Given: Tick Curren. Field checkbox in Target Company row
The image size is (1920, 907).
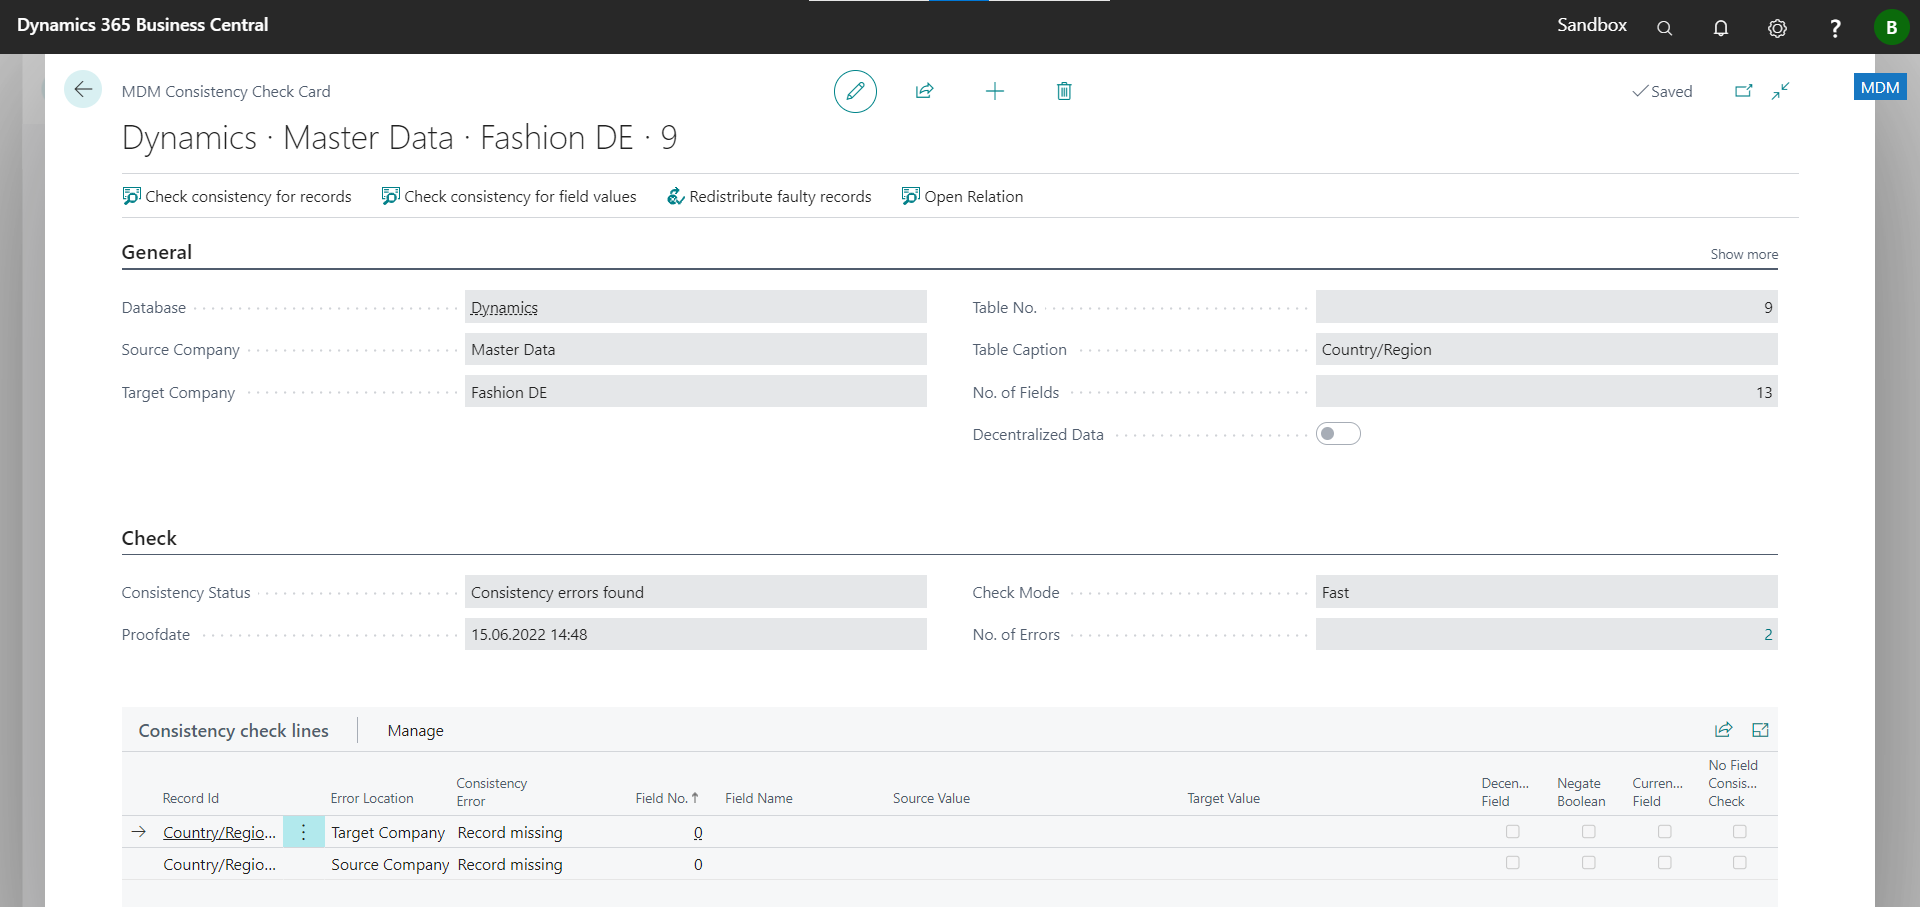Looking at the screenshot, I should tap(1665, 832).
